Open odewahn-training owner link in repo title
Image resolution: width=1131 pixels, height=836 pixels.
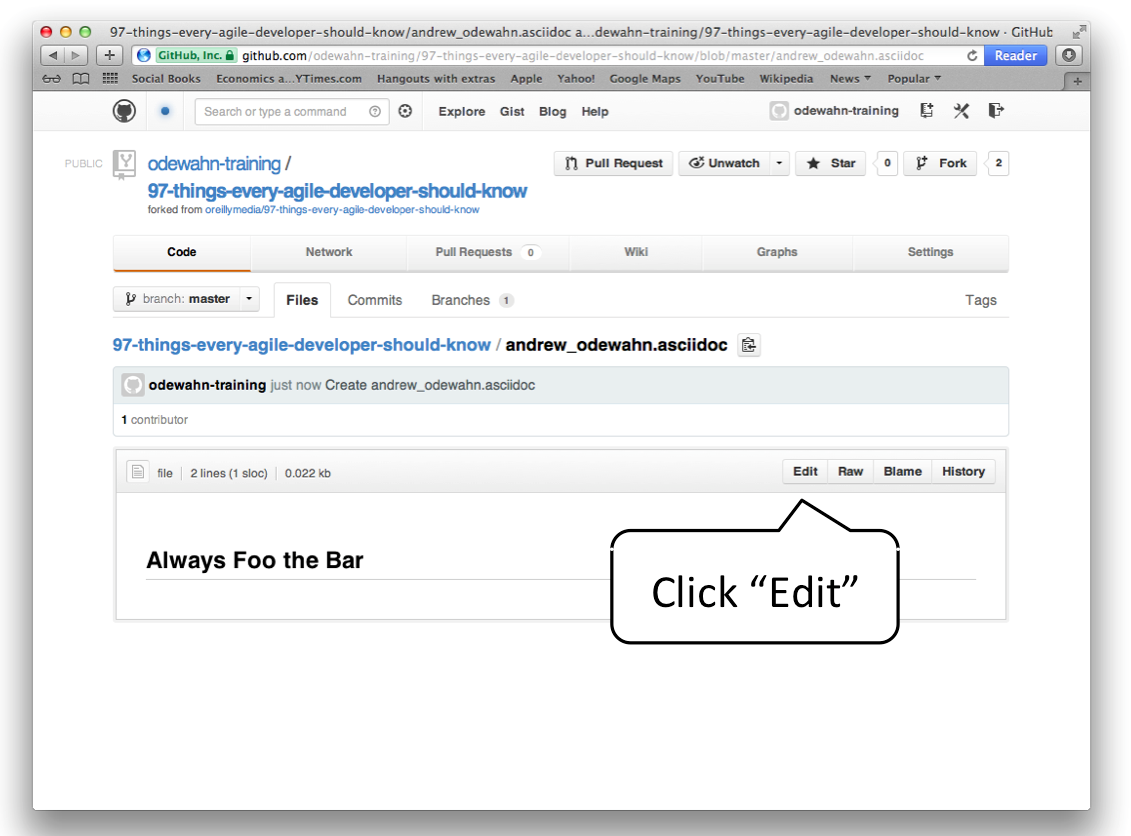tap(214, 164)
